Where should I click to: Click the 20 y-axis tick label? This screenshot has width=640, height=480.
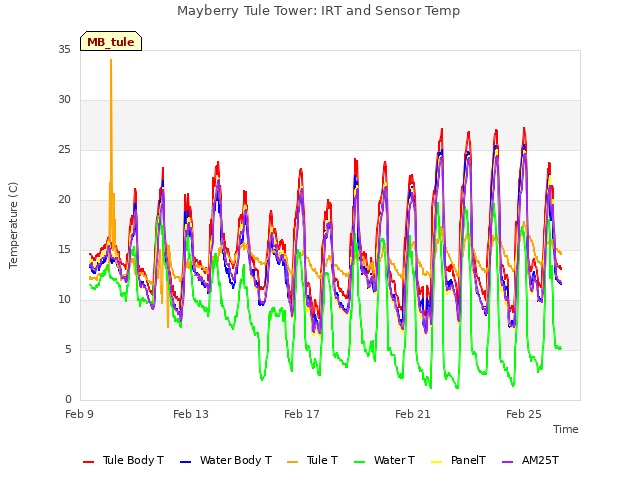pyautogui.click(x=64, y=200)
